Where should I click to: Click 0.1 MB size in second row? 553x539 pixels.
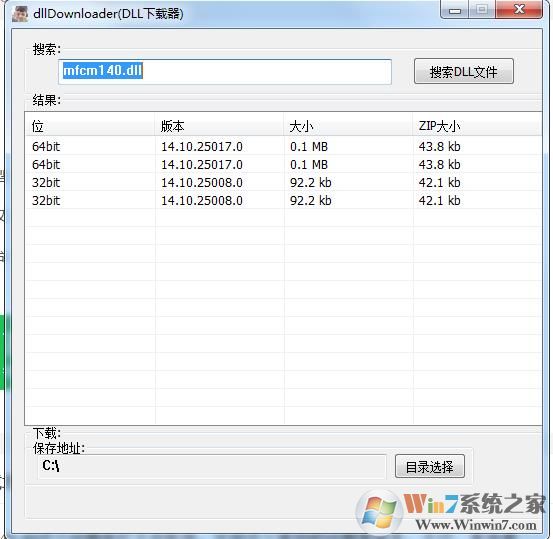(x=309, y=164)
